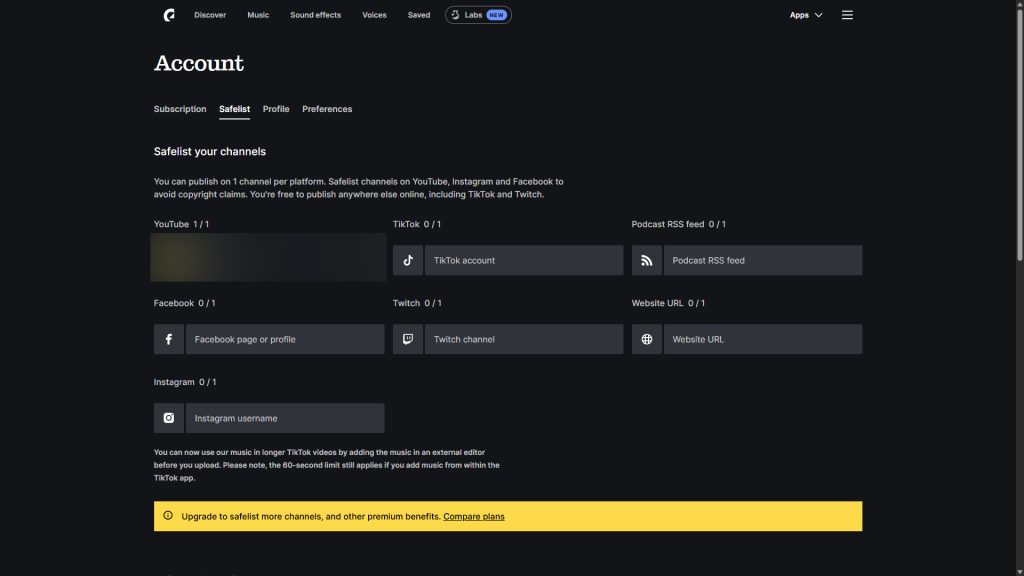
Task: Click the "YouTube 1 / 1" label
Action: [x=181, y=224]
